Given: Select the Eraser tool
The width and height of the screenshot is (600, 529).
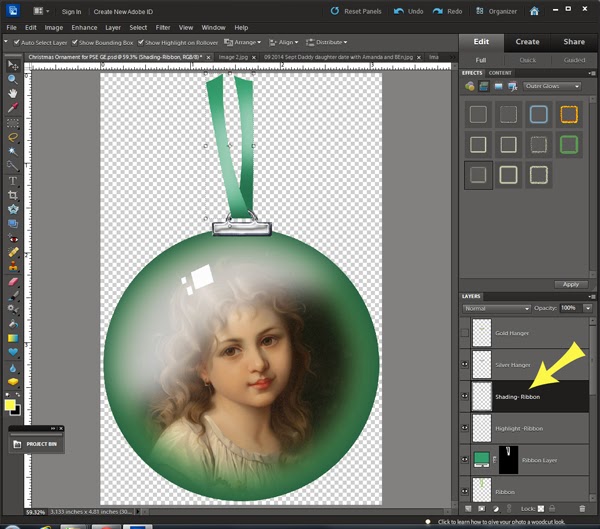Looking at the screenshot, I should pos(12,282).
